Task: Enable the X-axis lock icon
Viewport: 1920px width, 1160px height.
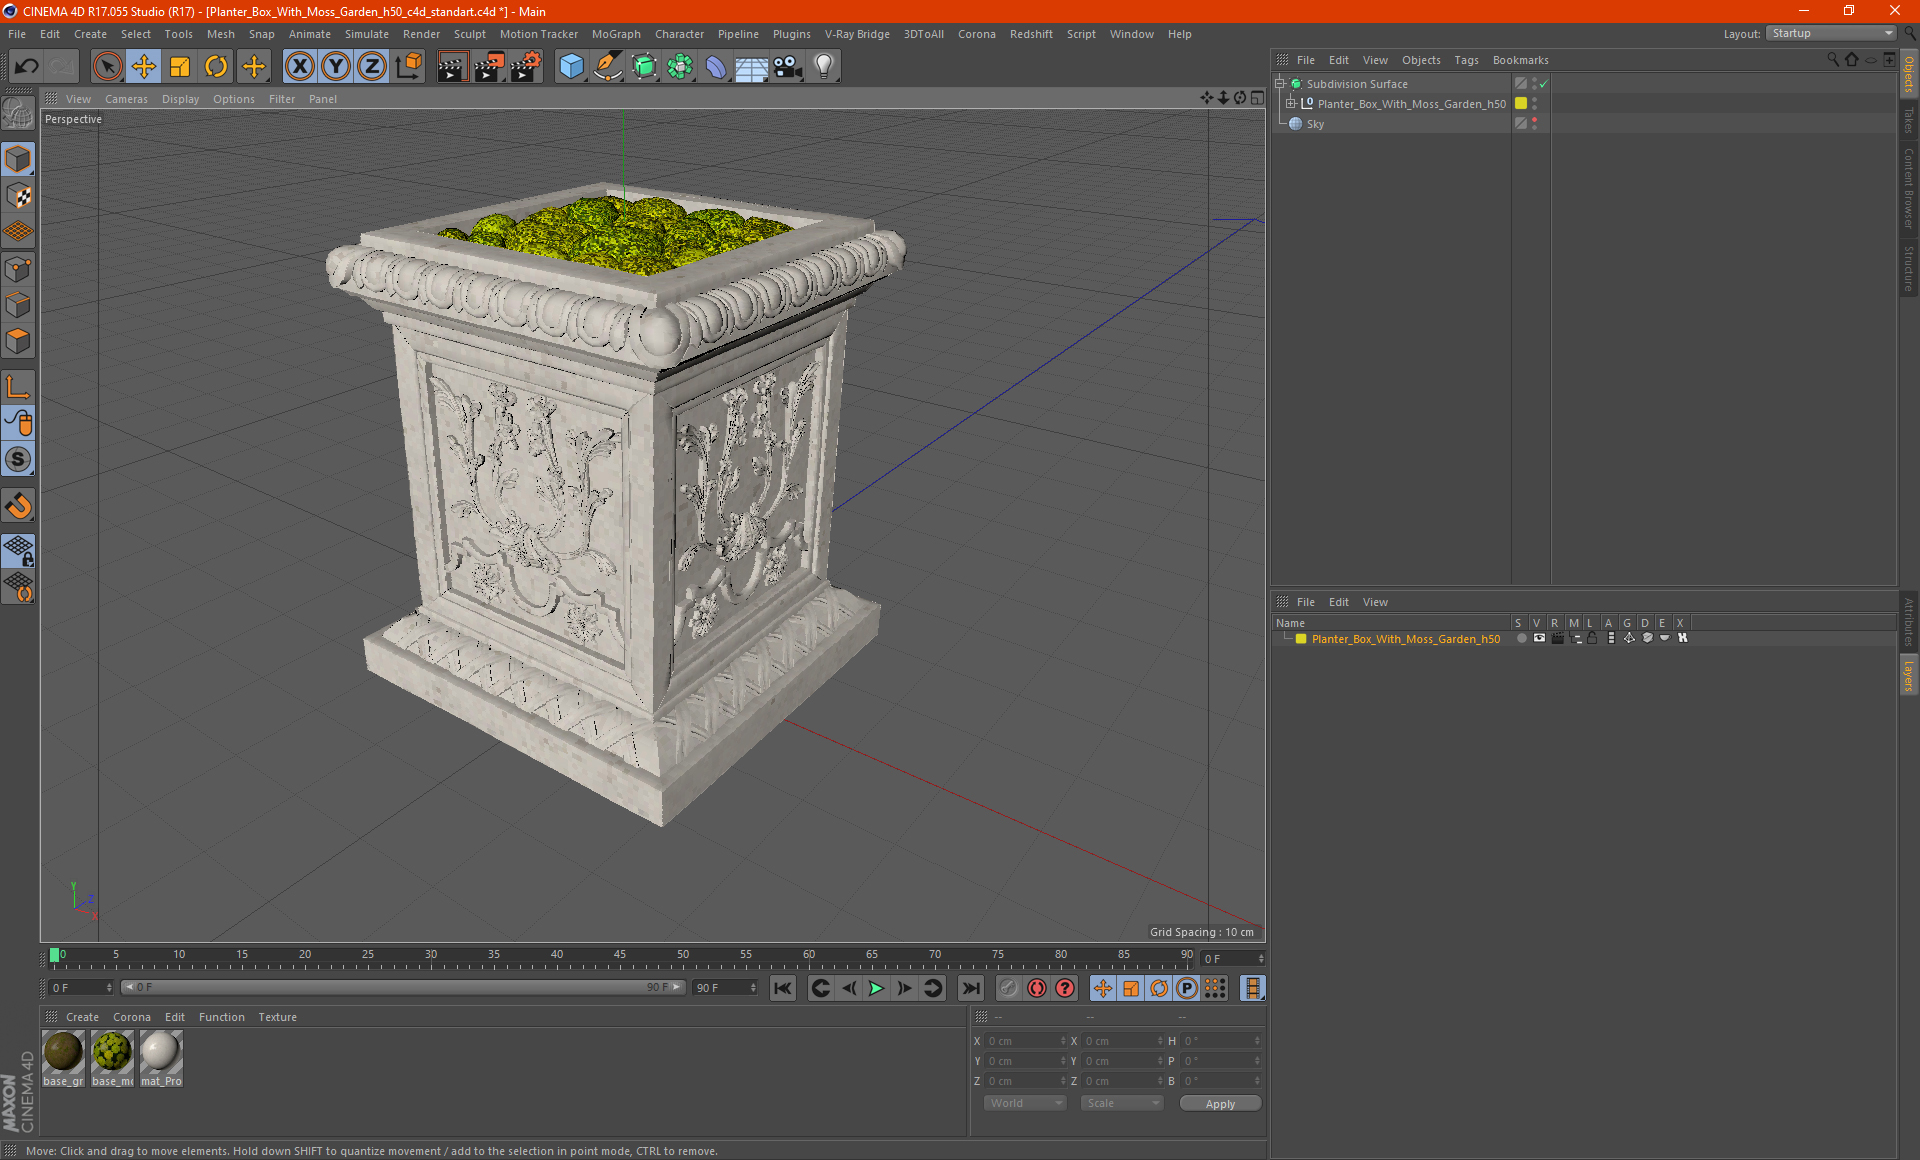Action: tap(299, 67)
